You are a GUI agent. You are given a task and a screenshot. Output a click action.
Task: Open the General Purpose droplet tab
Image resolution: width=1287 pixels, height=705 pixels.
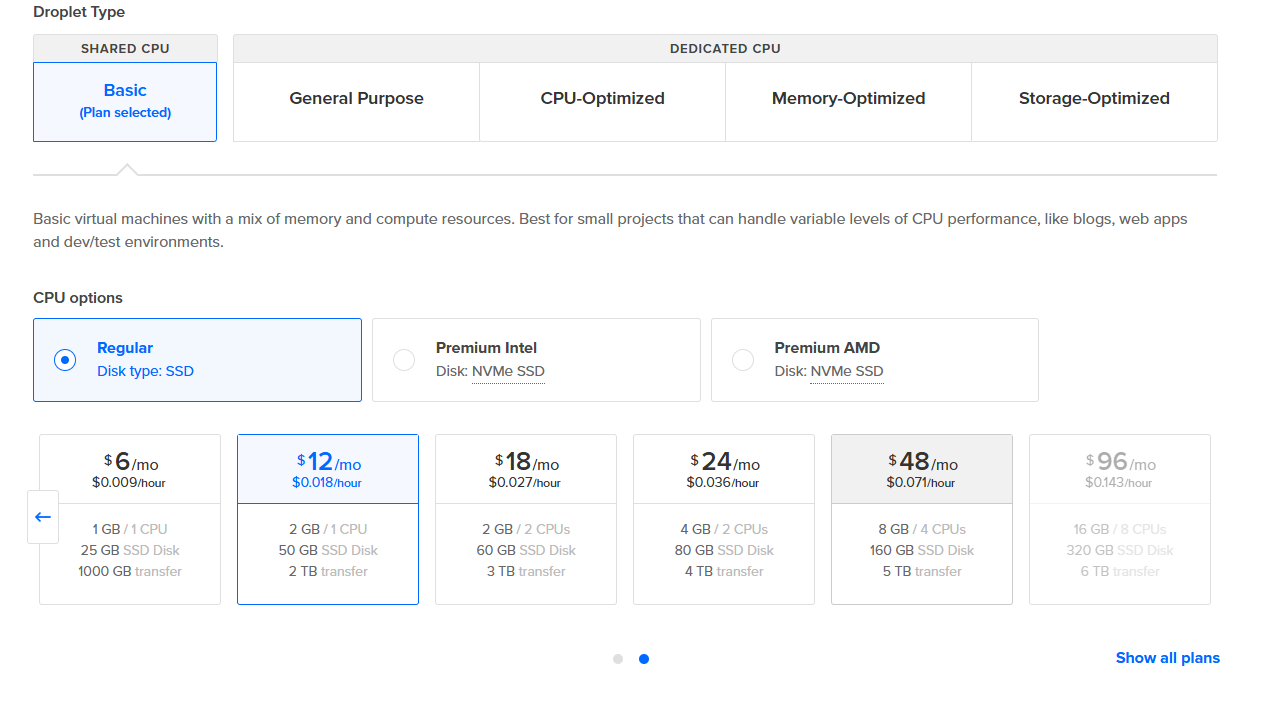point(356,99)
